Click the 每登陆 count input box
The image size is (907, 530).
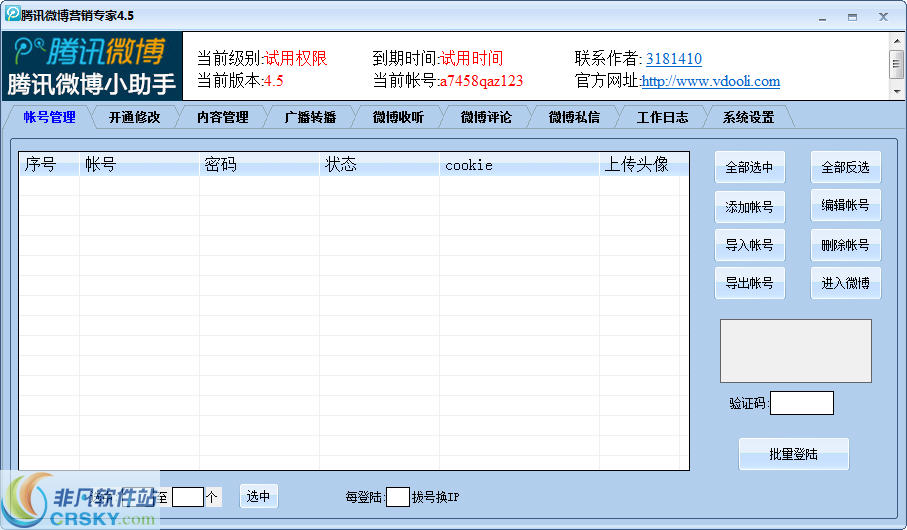click(x=398, y=497)
